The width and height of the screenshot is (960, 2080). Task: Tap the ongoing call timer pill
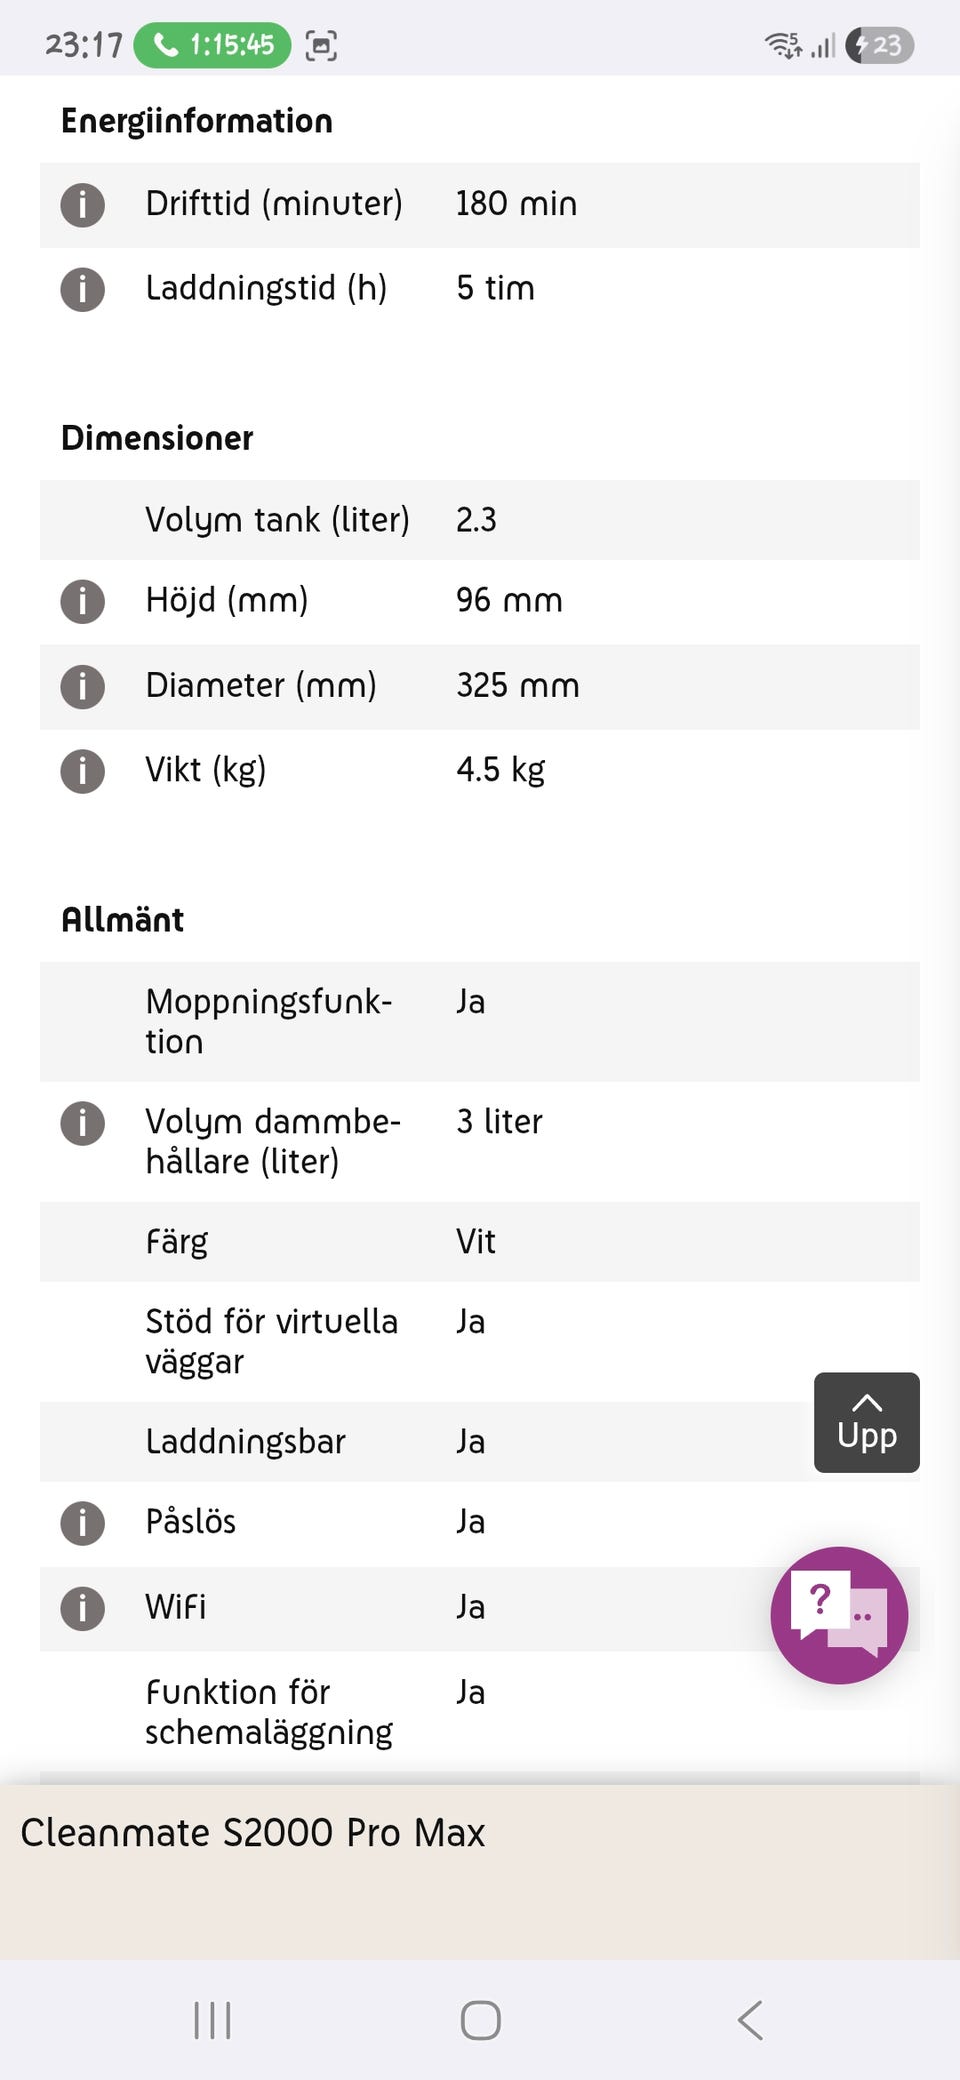click(213, 45)
